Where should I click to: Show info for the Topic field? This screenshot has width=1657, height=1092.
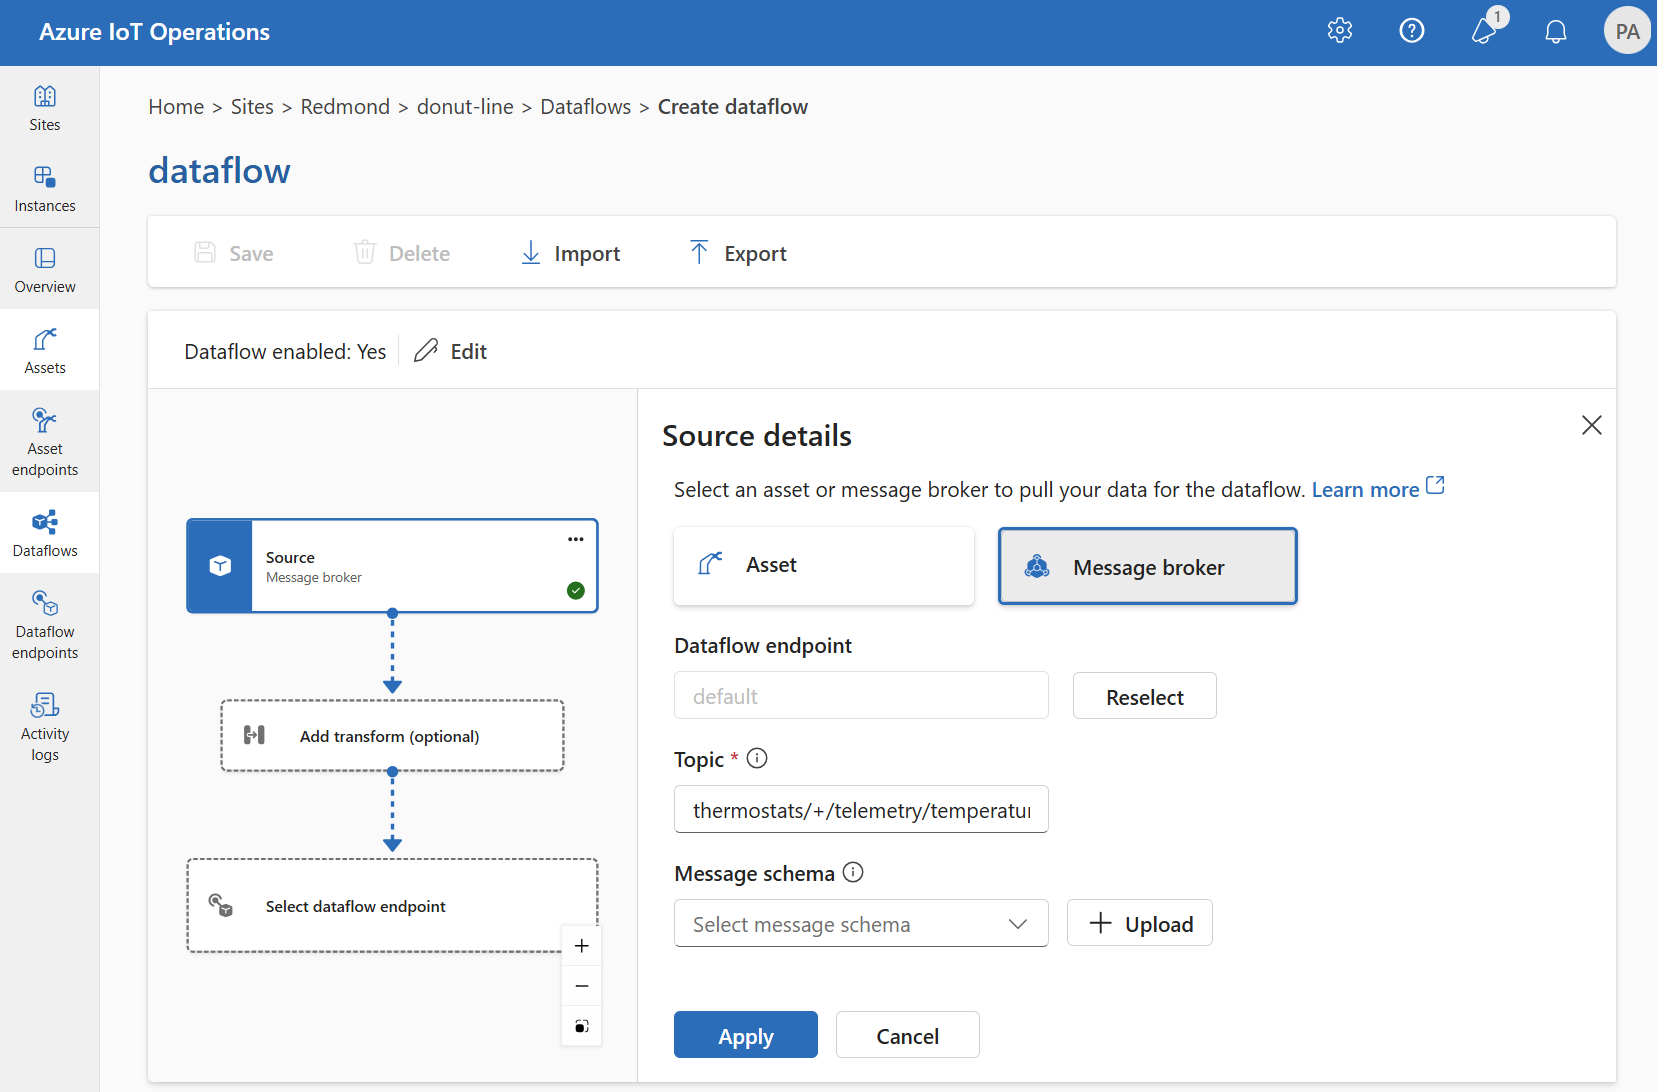(x=758, y=758)
